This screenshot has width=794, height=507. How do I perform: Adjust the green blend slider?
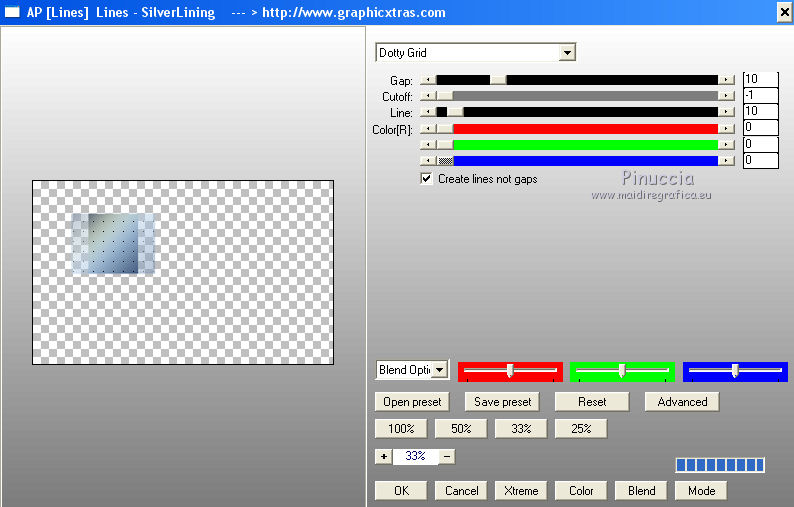click(622, 371)
